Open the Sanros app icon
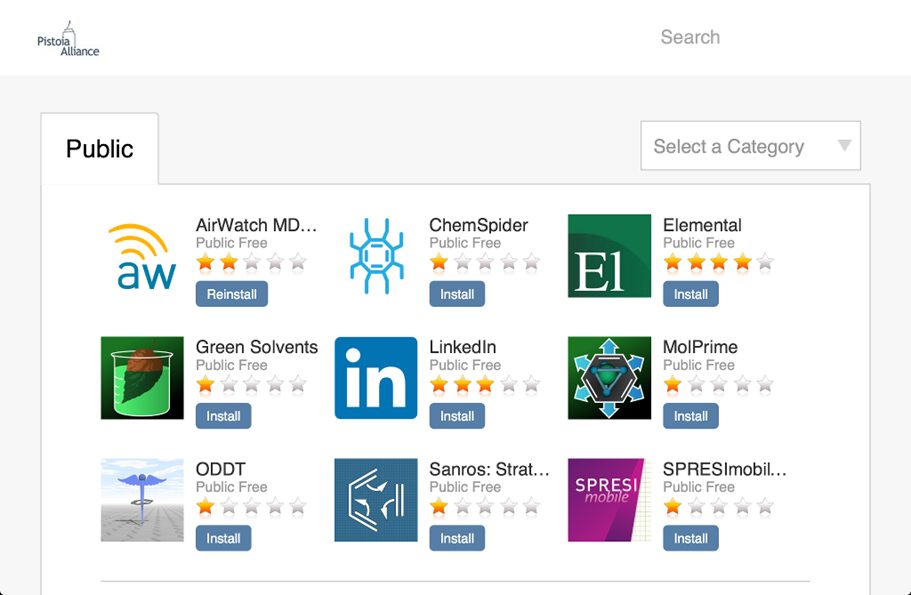The width and height of the screenshot is (911, 595). click(375, 500)
